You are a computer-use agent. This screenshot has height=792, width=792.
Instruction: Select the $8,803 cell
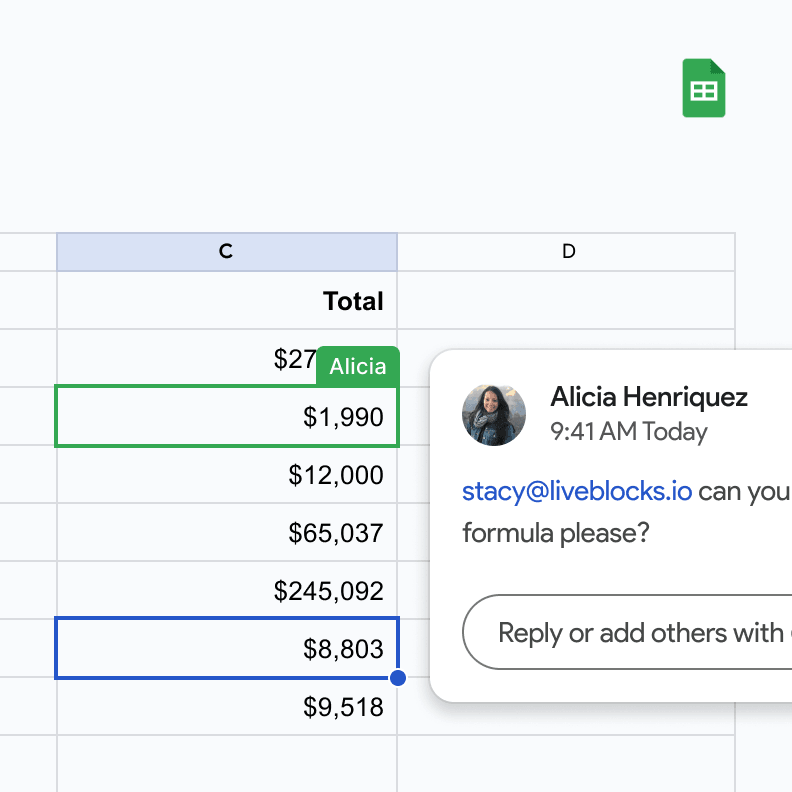click(227, 648)
